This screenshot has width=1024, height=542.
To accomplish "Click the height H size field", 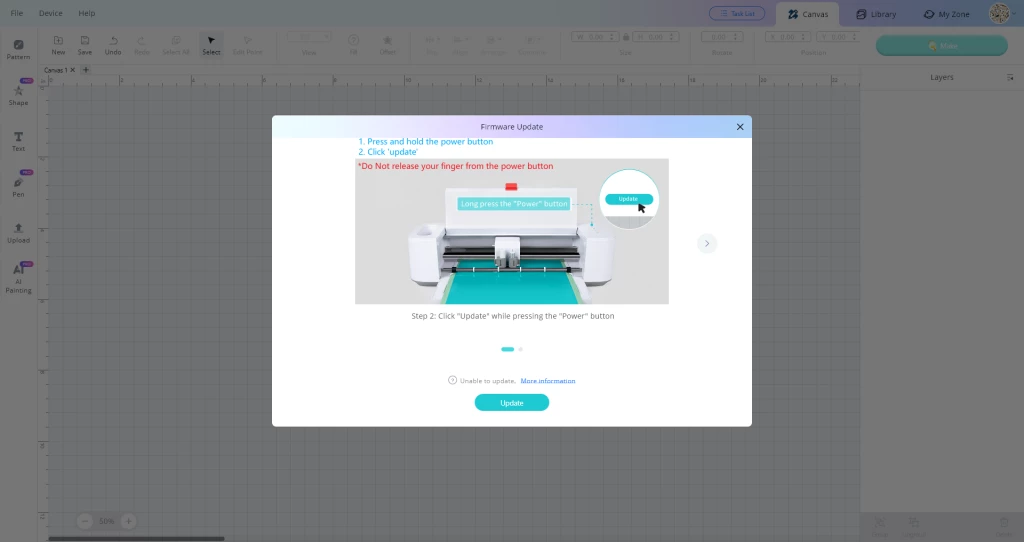I will pos(656,37).
